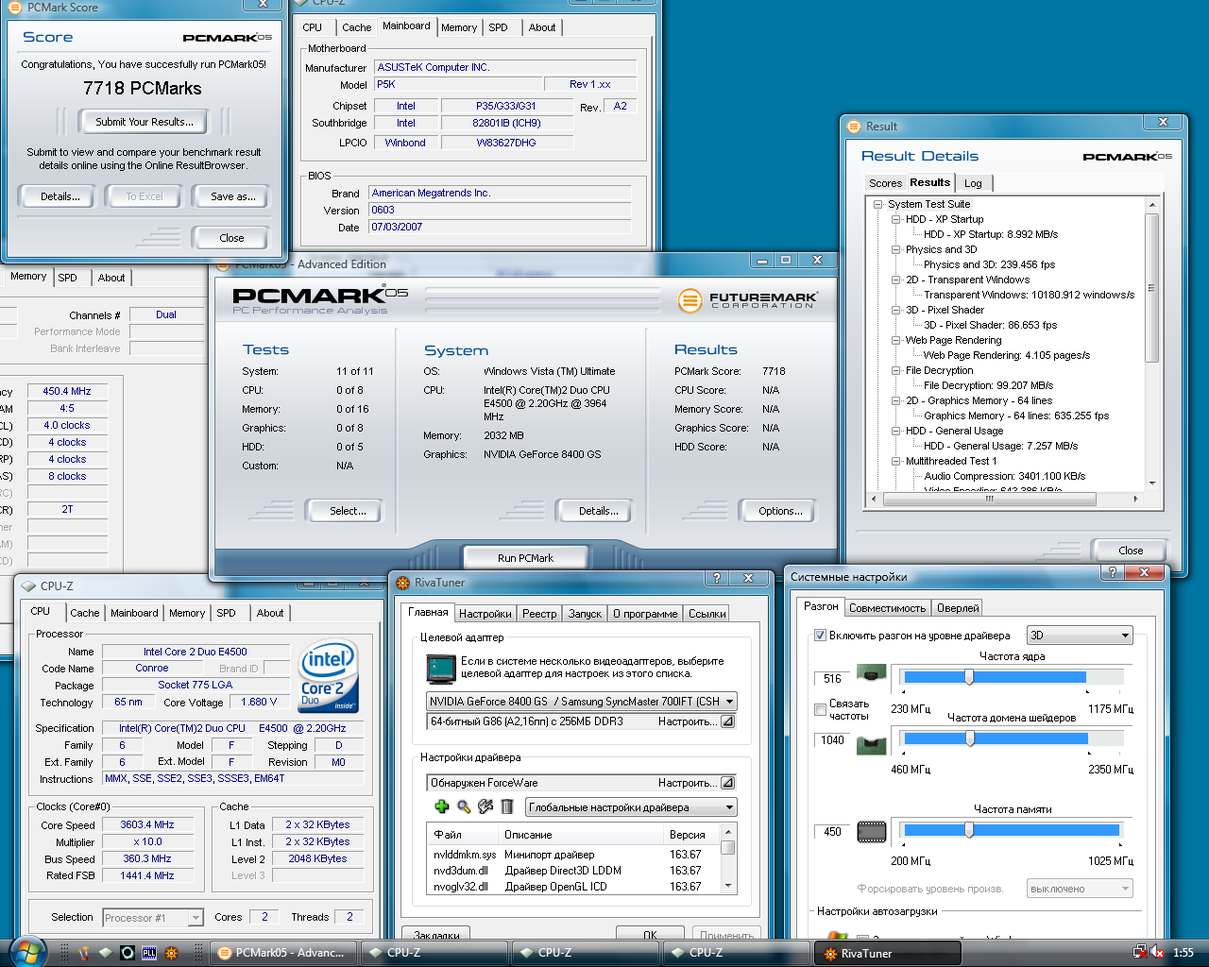Click the Настроить triangle button beside the G86 adapter info
The width and height of the screenshot is (1209, 967).
727,721
